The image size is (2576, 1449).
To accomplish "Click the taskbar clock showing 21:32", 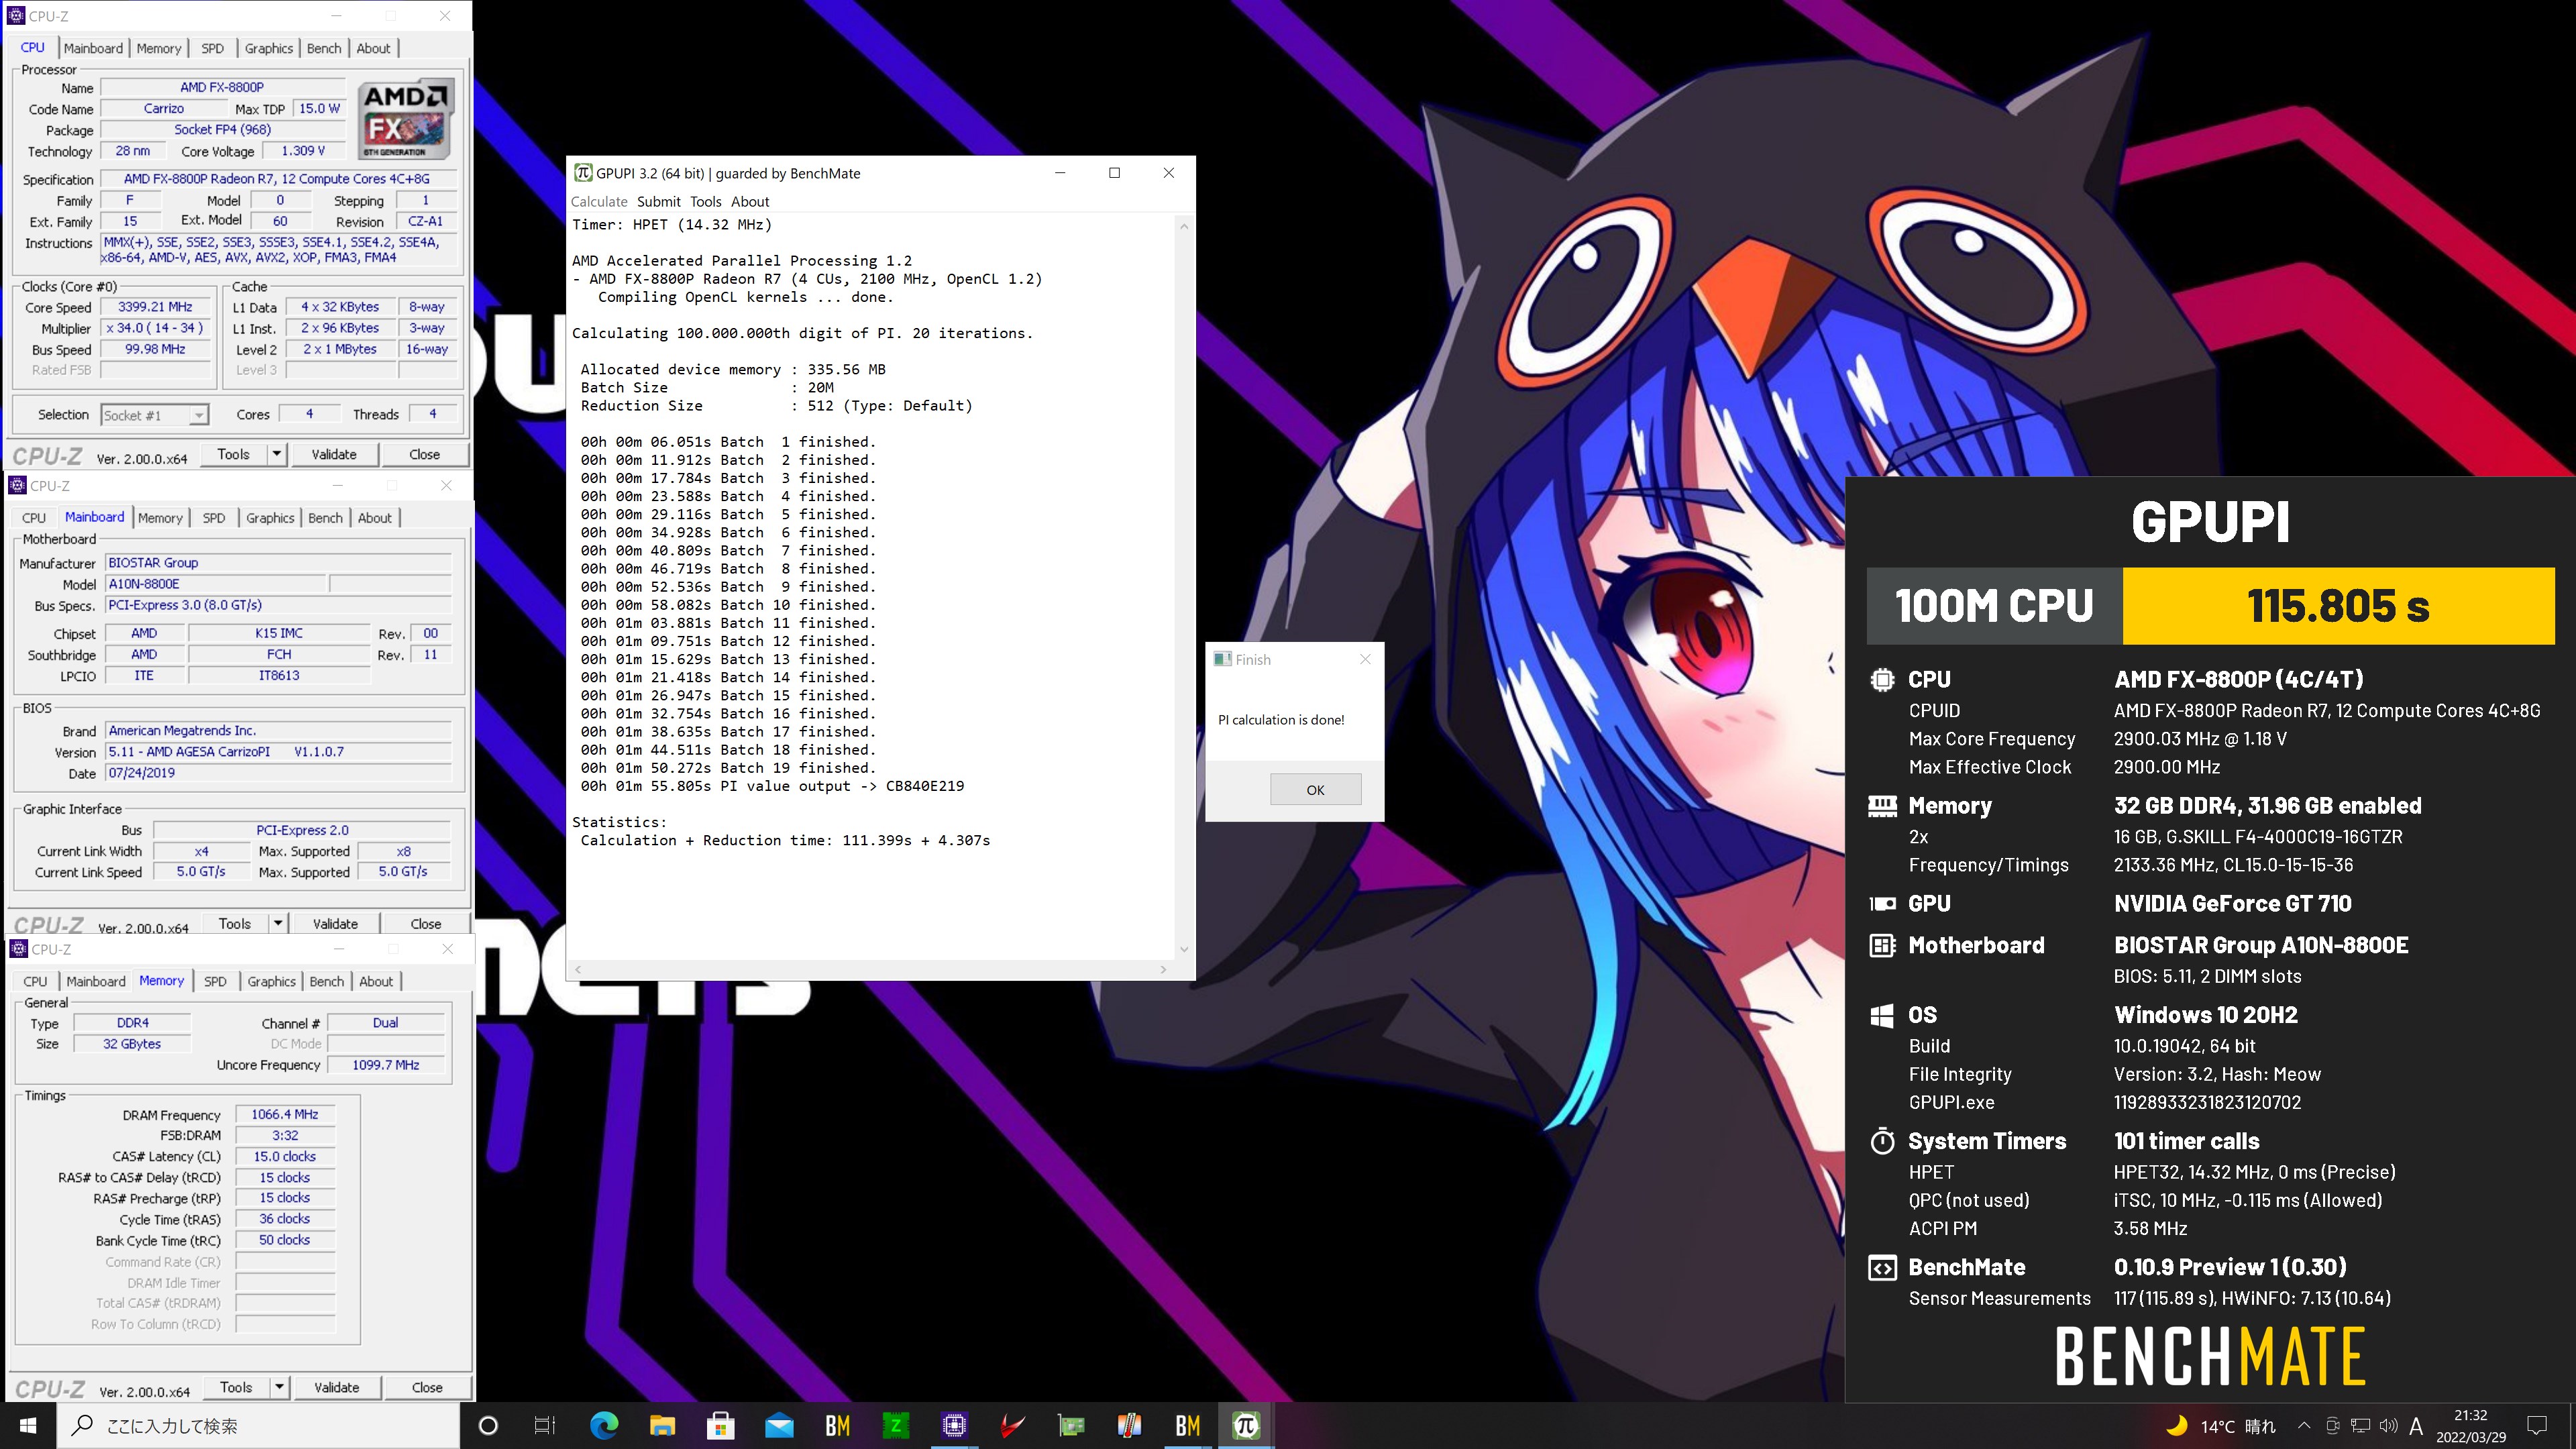I will click(x=2470, y=1426).
